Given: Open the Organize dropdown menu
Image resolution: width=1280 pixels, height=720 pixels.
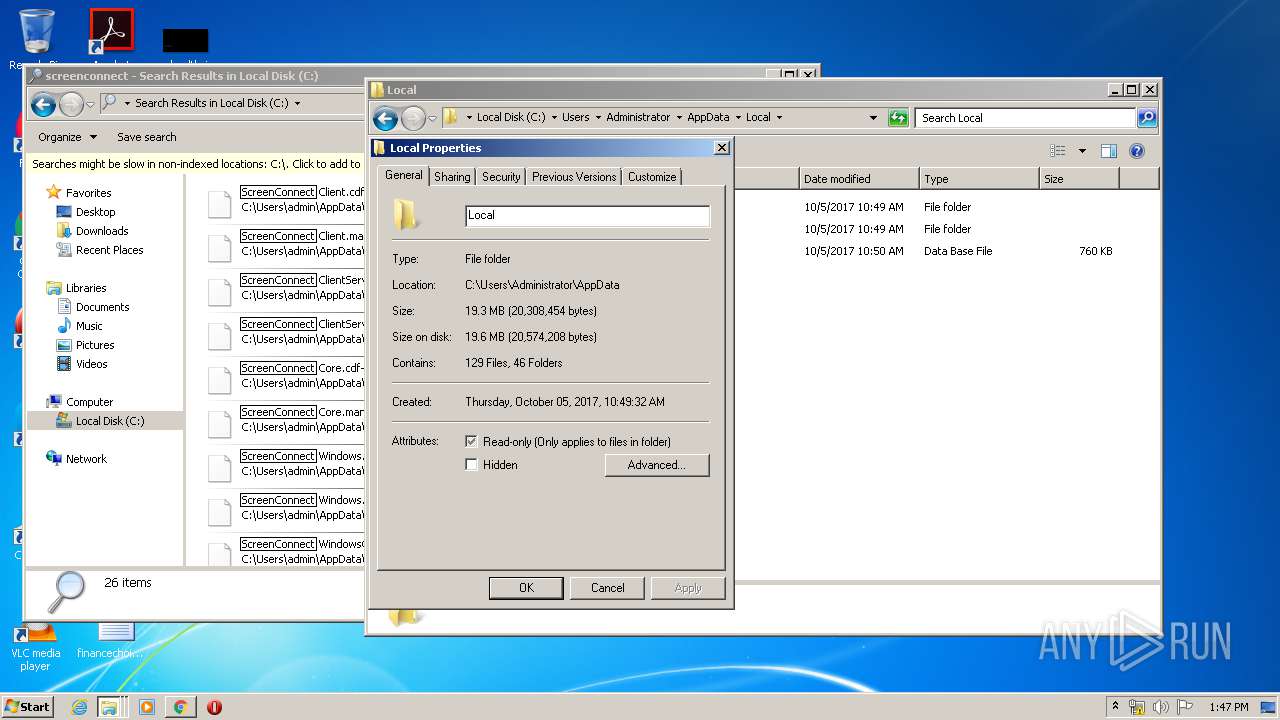Looking at the screenshot, I should (68, 137).
